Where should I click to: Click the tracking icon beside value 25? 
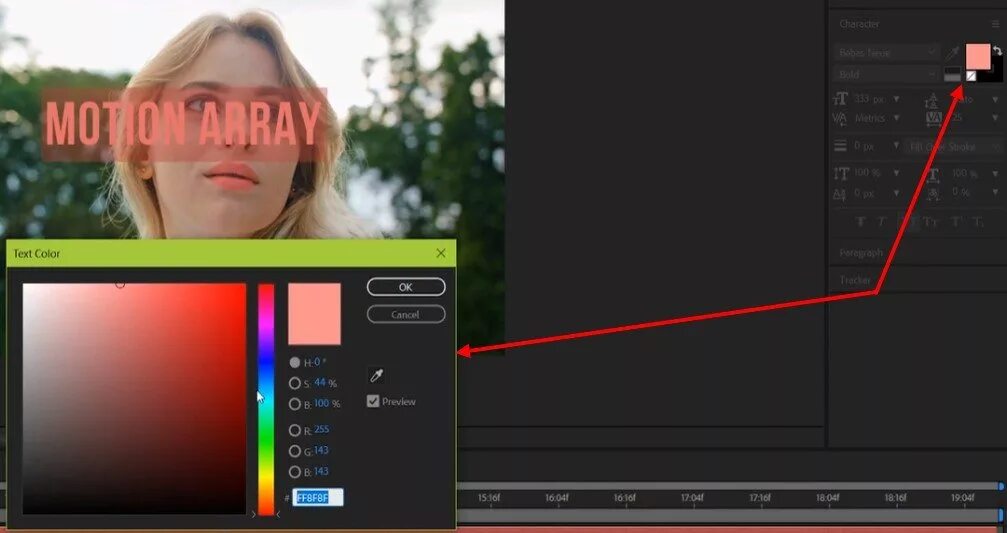(x=934, y=118)
